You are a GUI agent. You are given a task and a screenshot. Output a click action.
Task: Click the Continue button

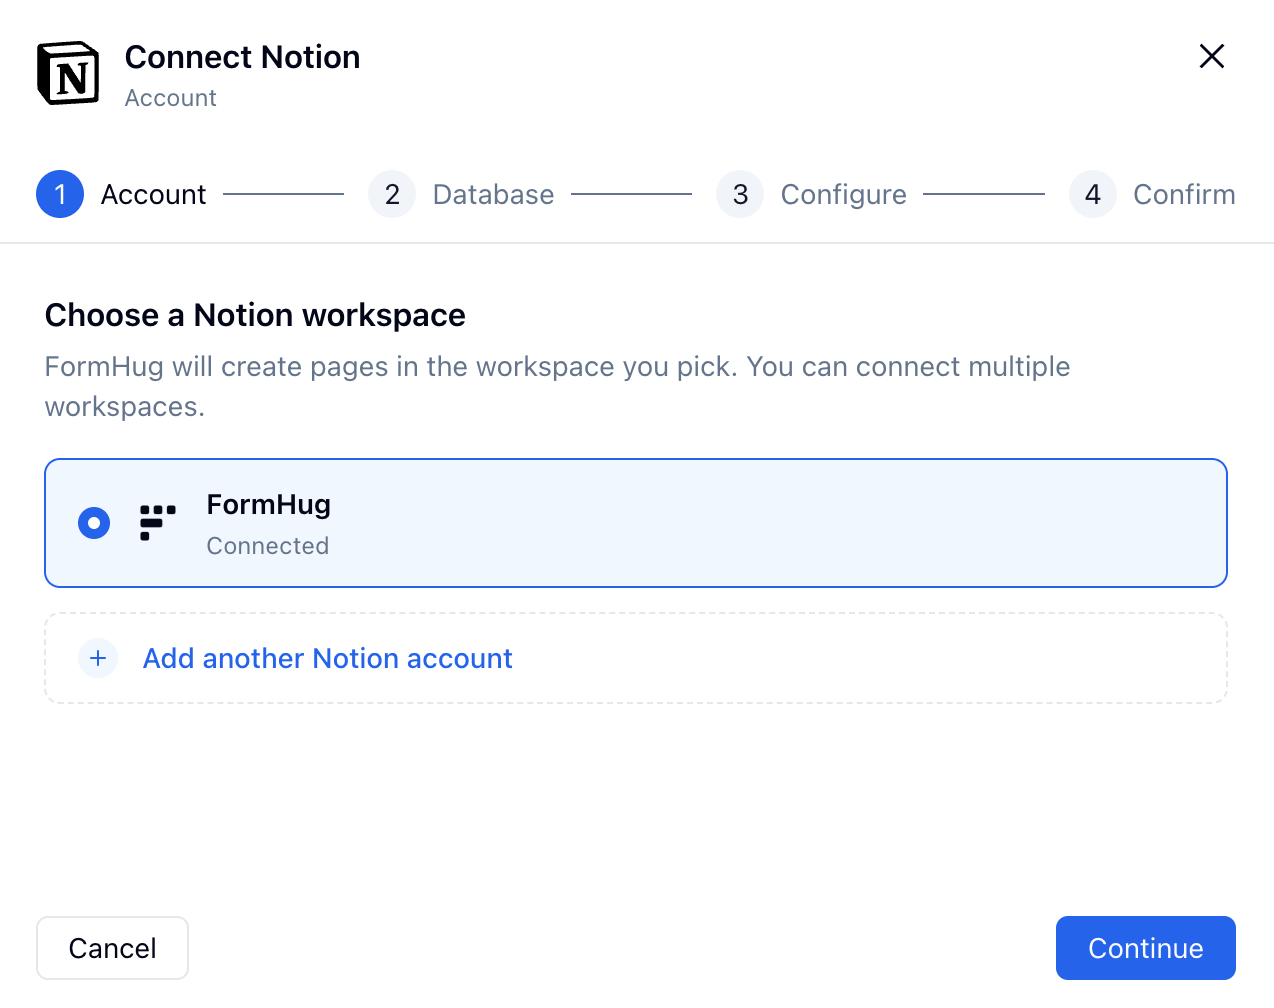click(x=1146, y=948)
